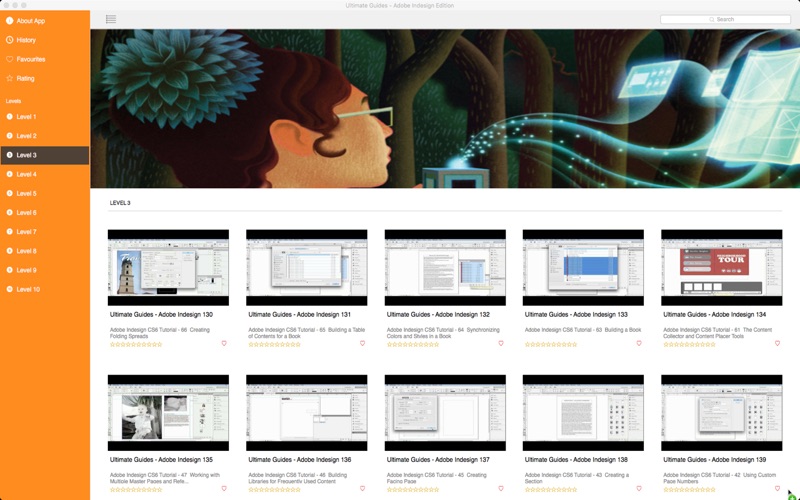Open thumbnail for Adobe Indesign 135
This screenshot has width=800, height=500.
168,413
